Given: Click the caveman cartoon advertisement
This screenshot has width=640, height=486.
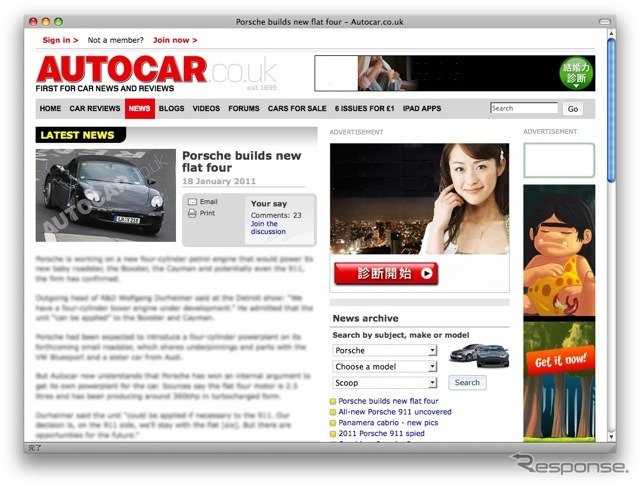Looking at the screenshot, I should tap(559, 250).
